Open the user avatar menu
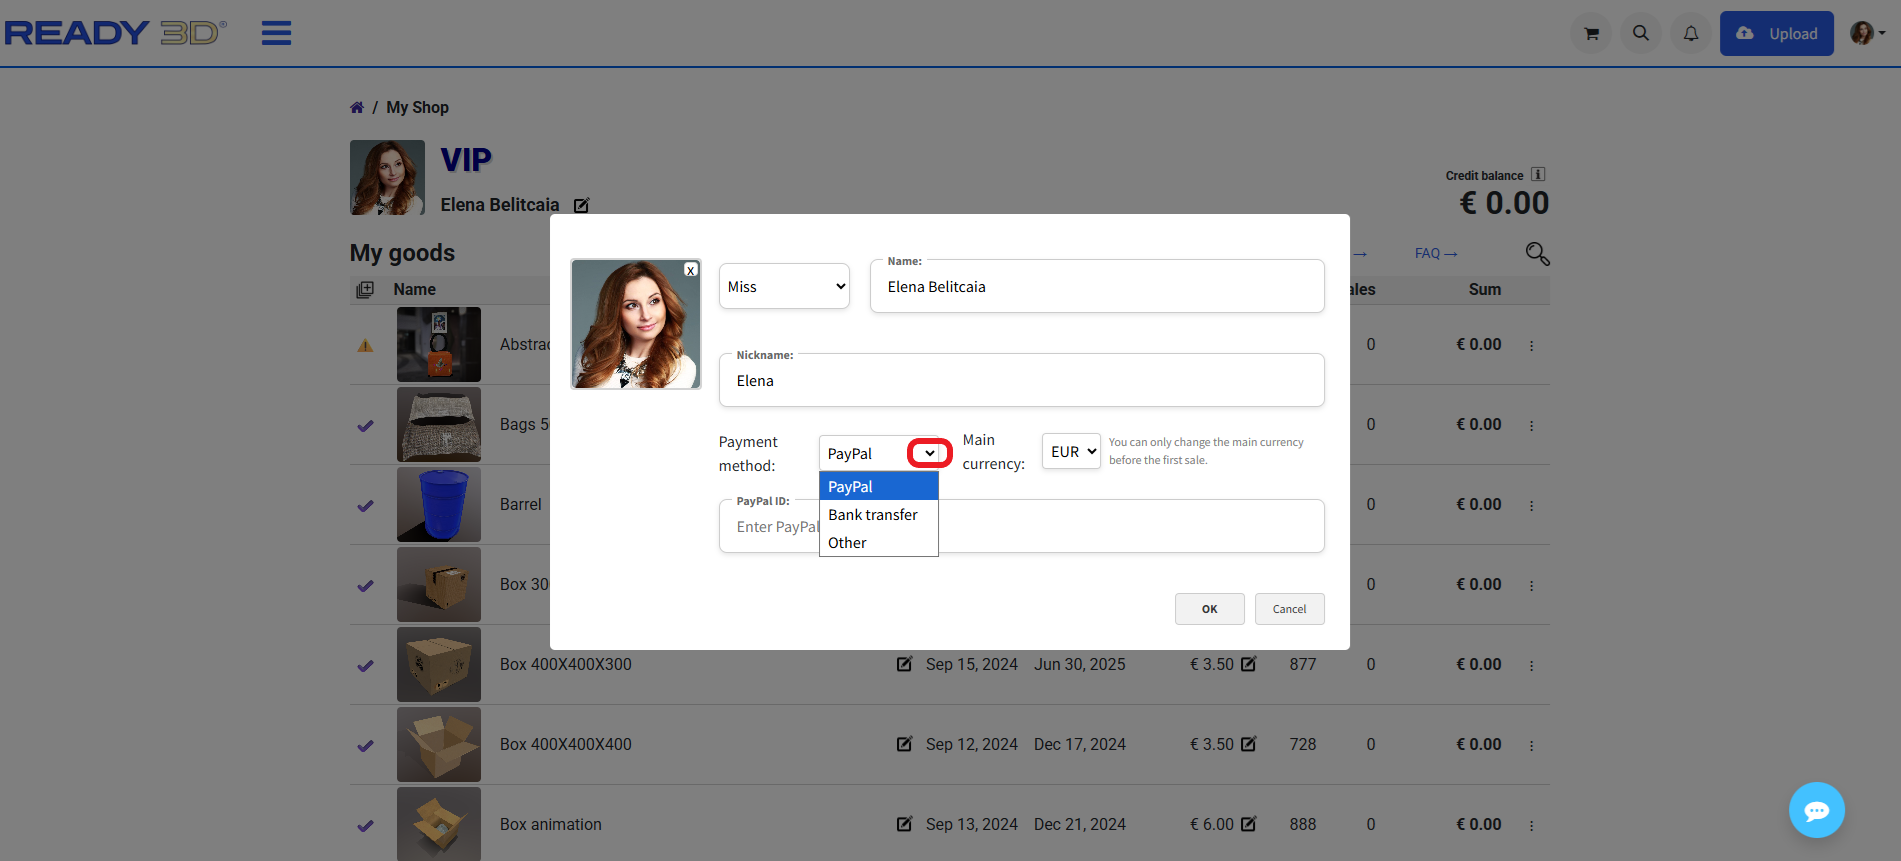The width and height of the screenshot is (1901, 861). 1867,33
